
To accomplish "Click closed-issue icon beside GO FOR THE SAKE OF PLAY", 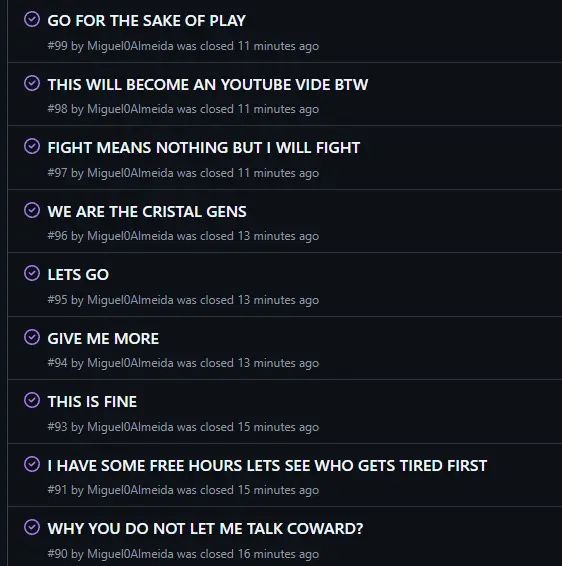I will point(32,19).
